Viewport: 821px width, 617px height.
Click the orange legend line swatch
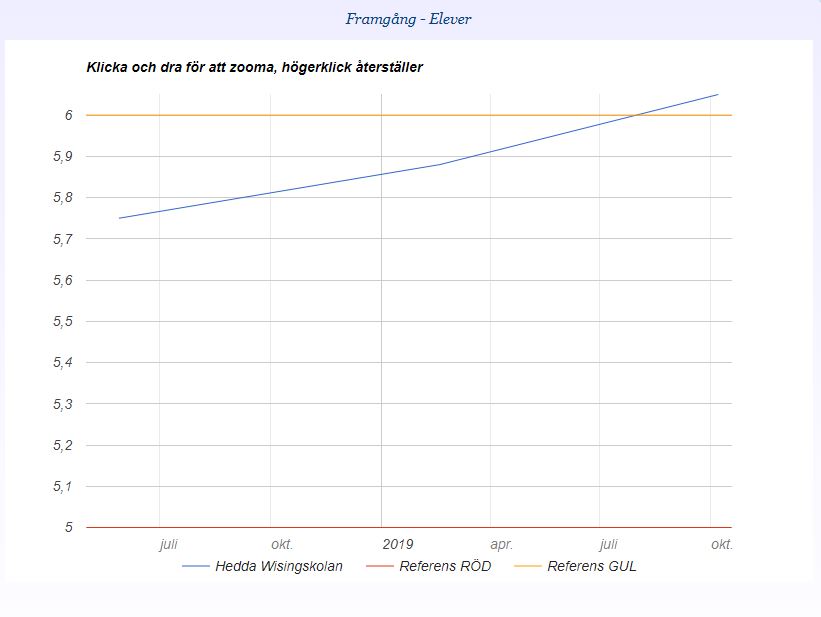pos(527,567)
